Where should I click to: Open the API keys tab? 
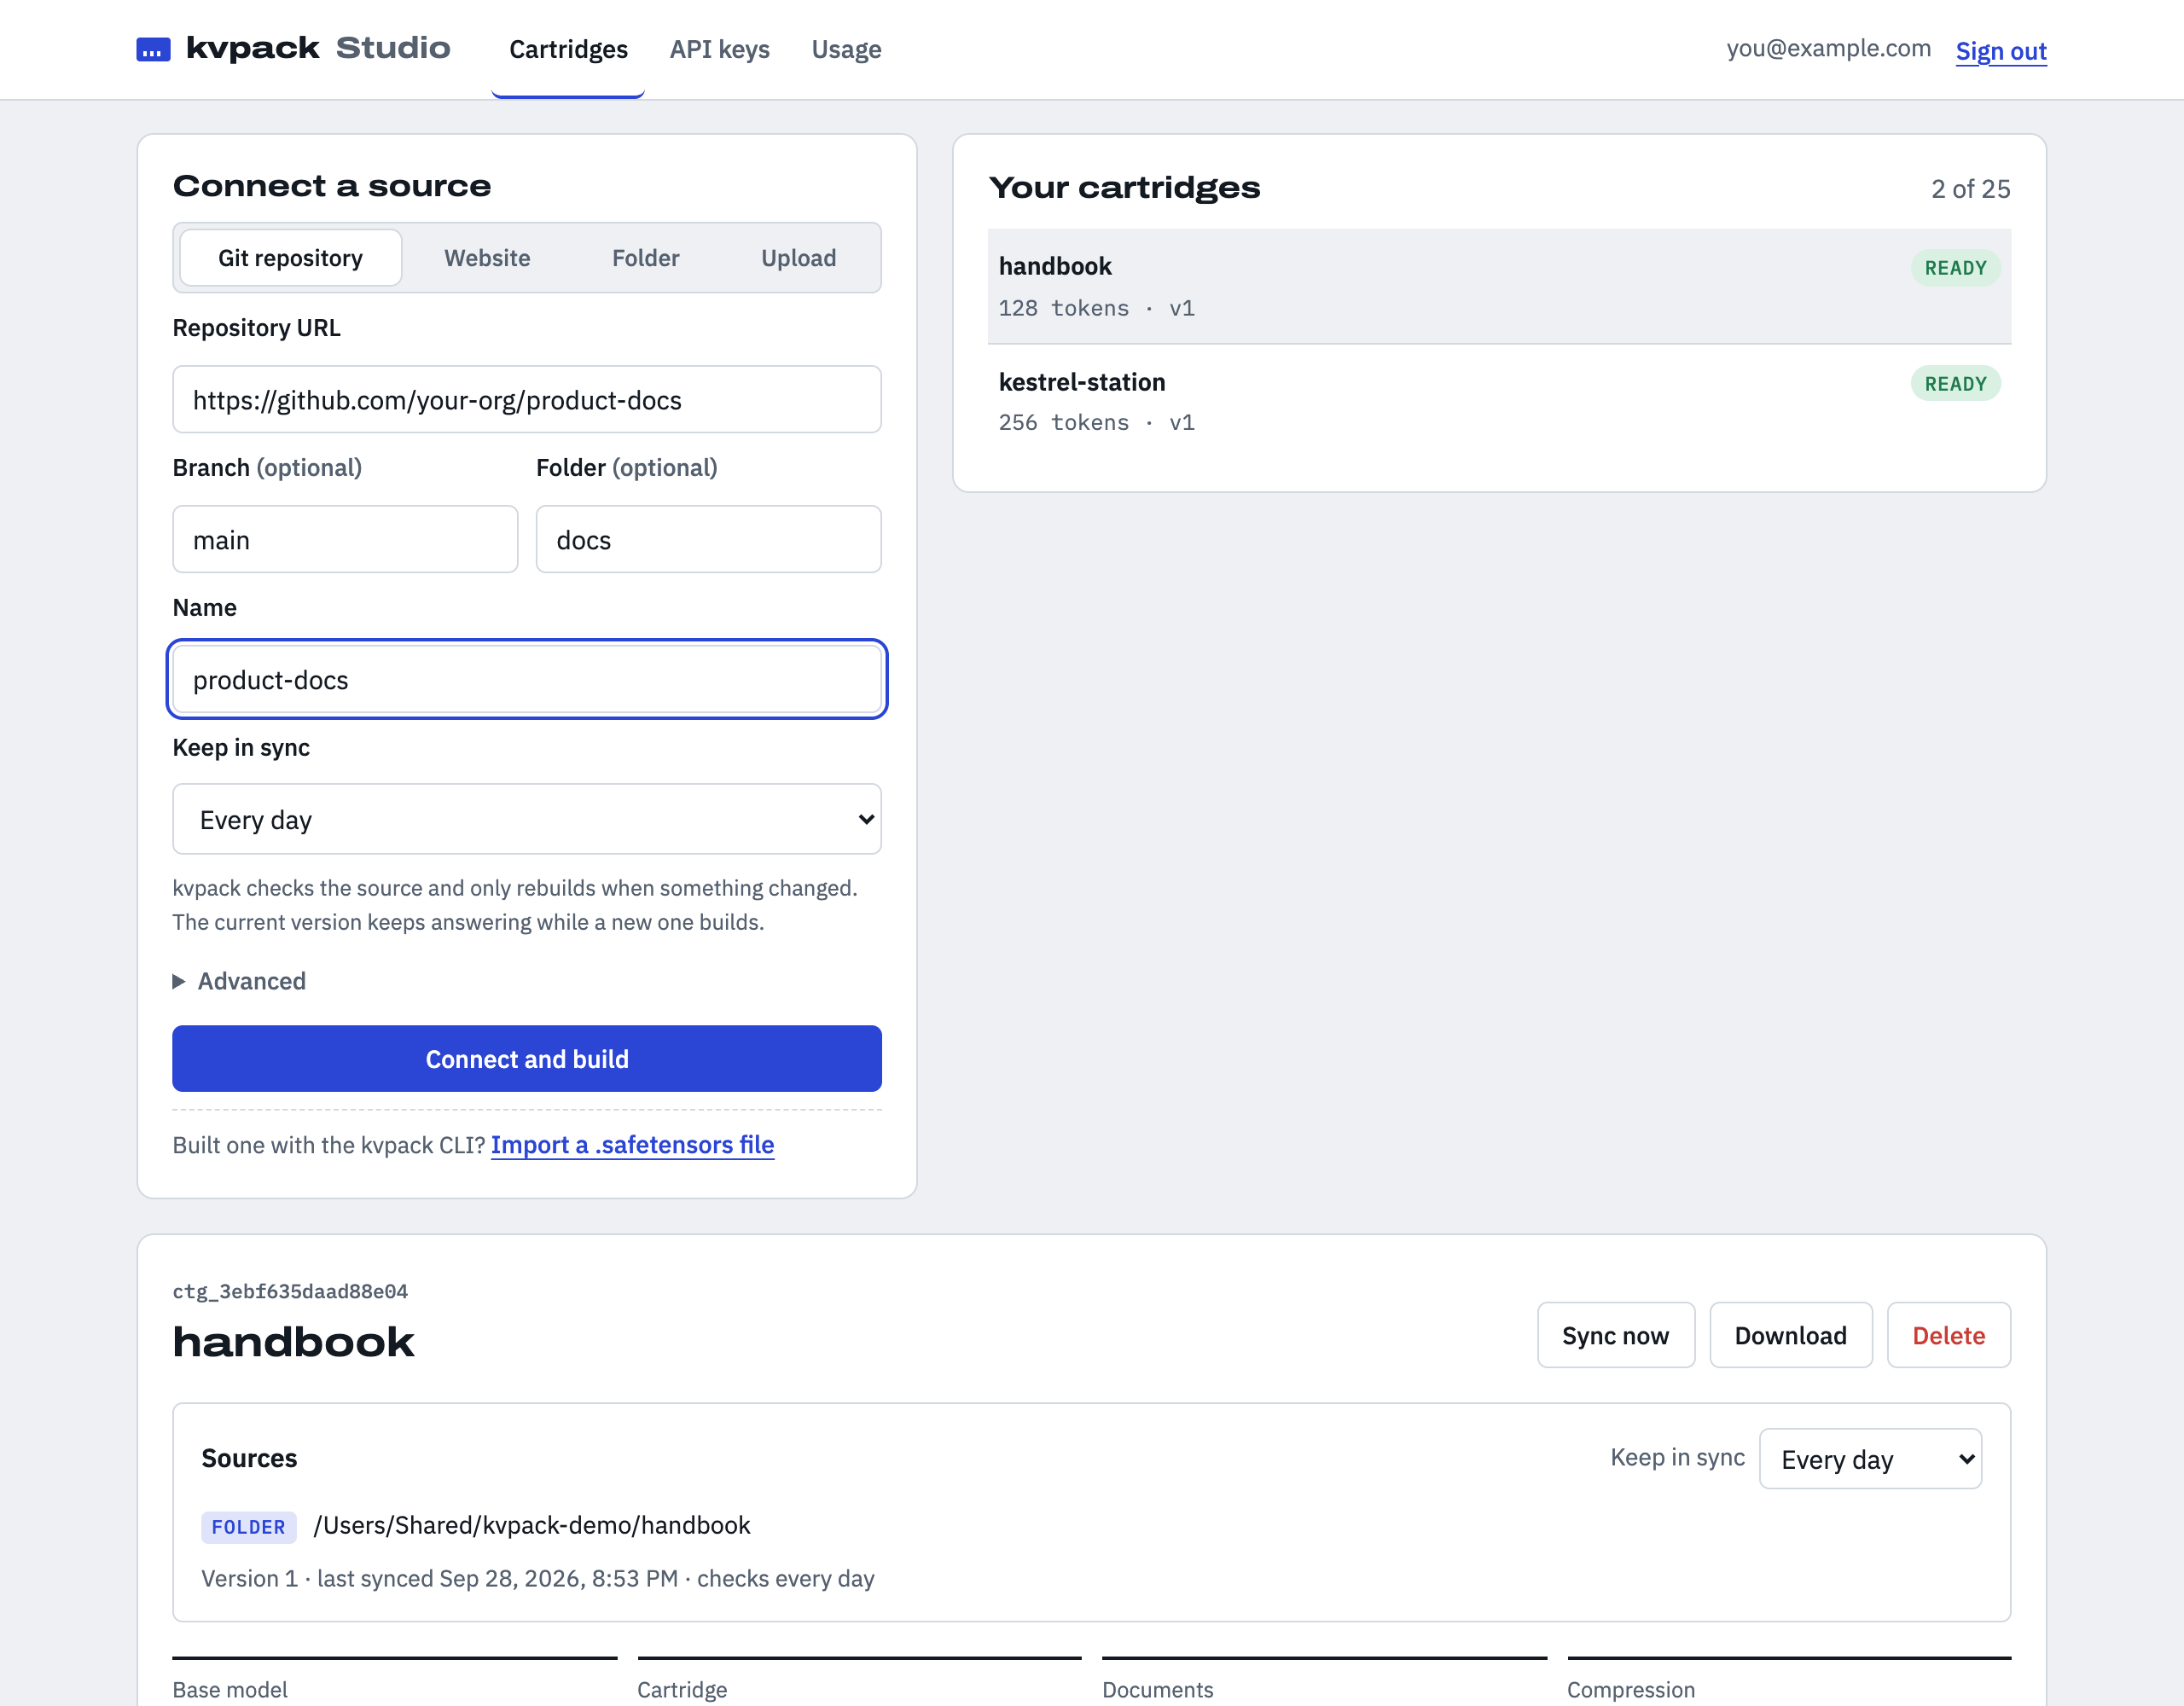click(x=719, y=49)
